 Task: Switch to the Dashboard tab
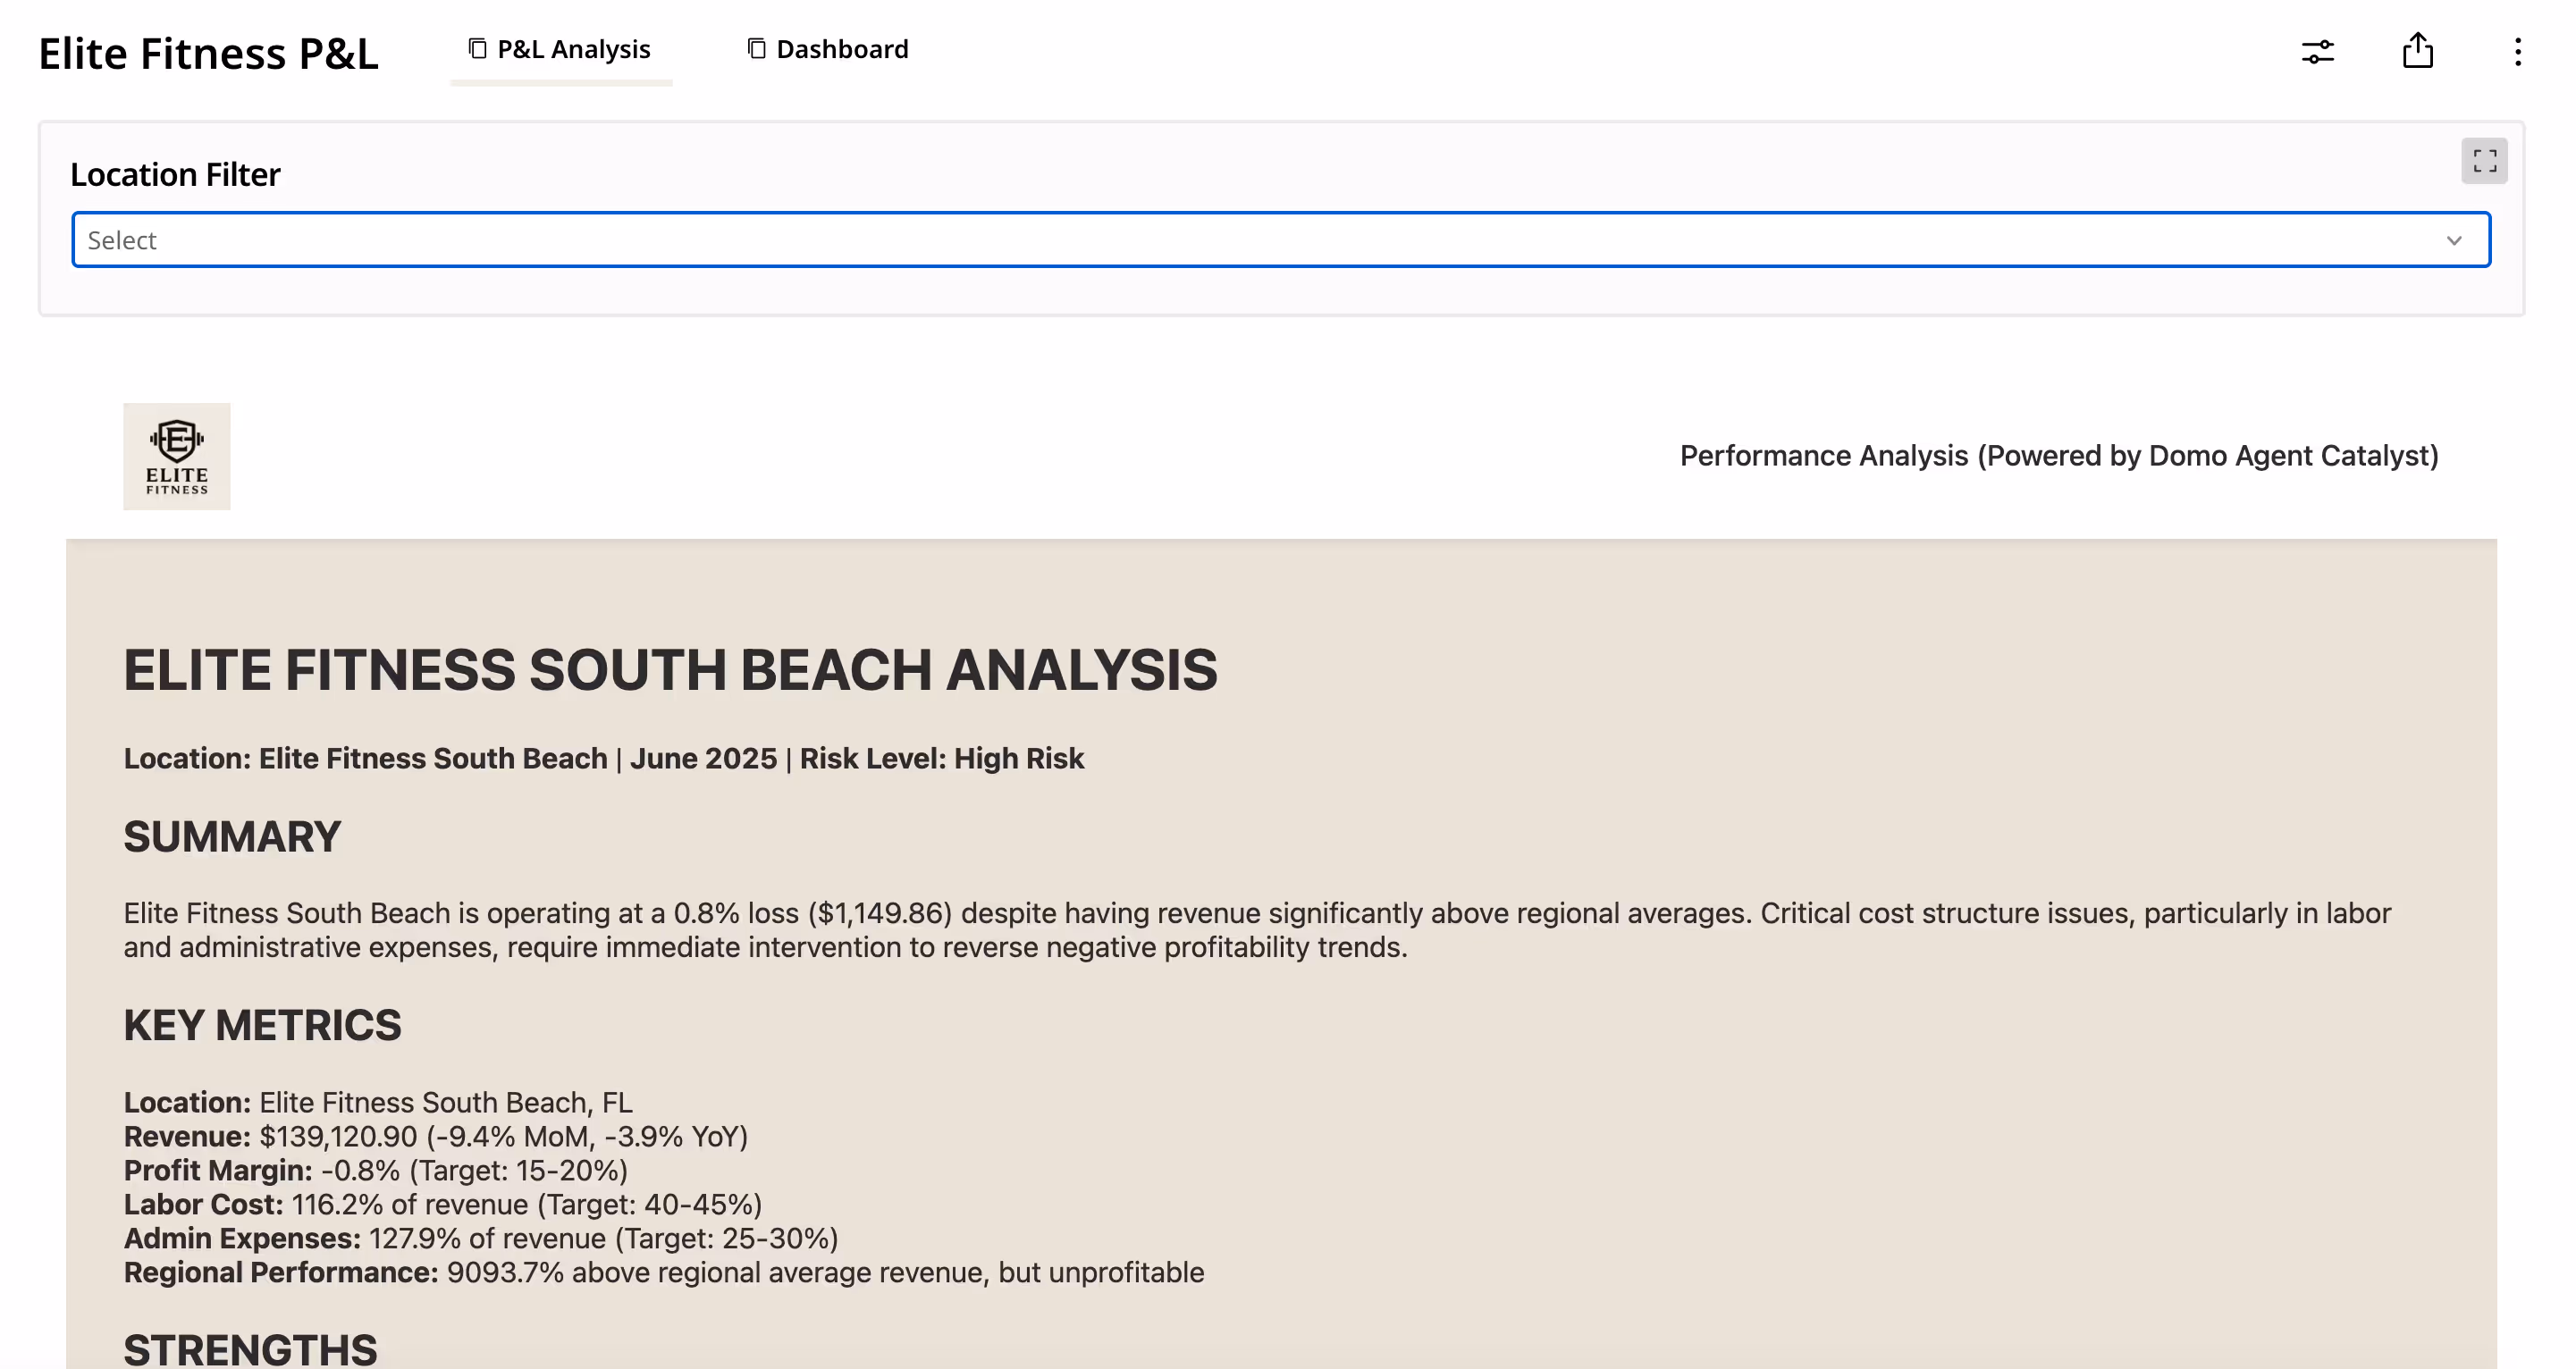[842, 49]
